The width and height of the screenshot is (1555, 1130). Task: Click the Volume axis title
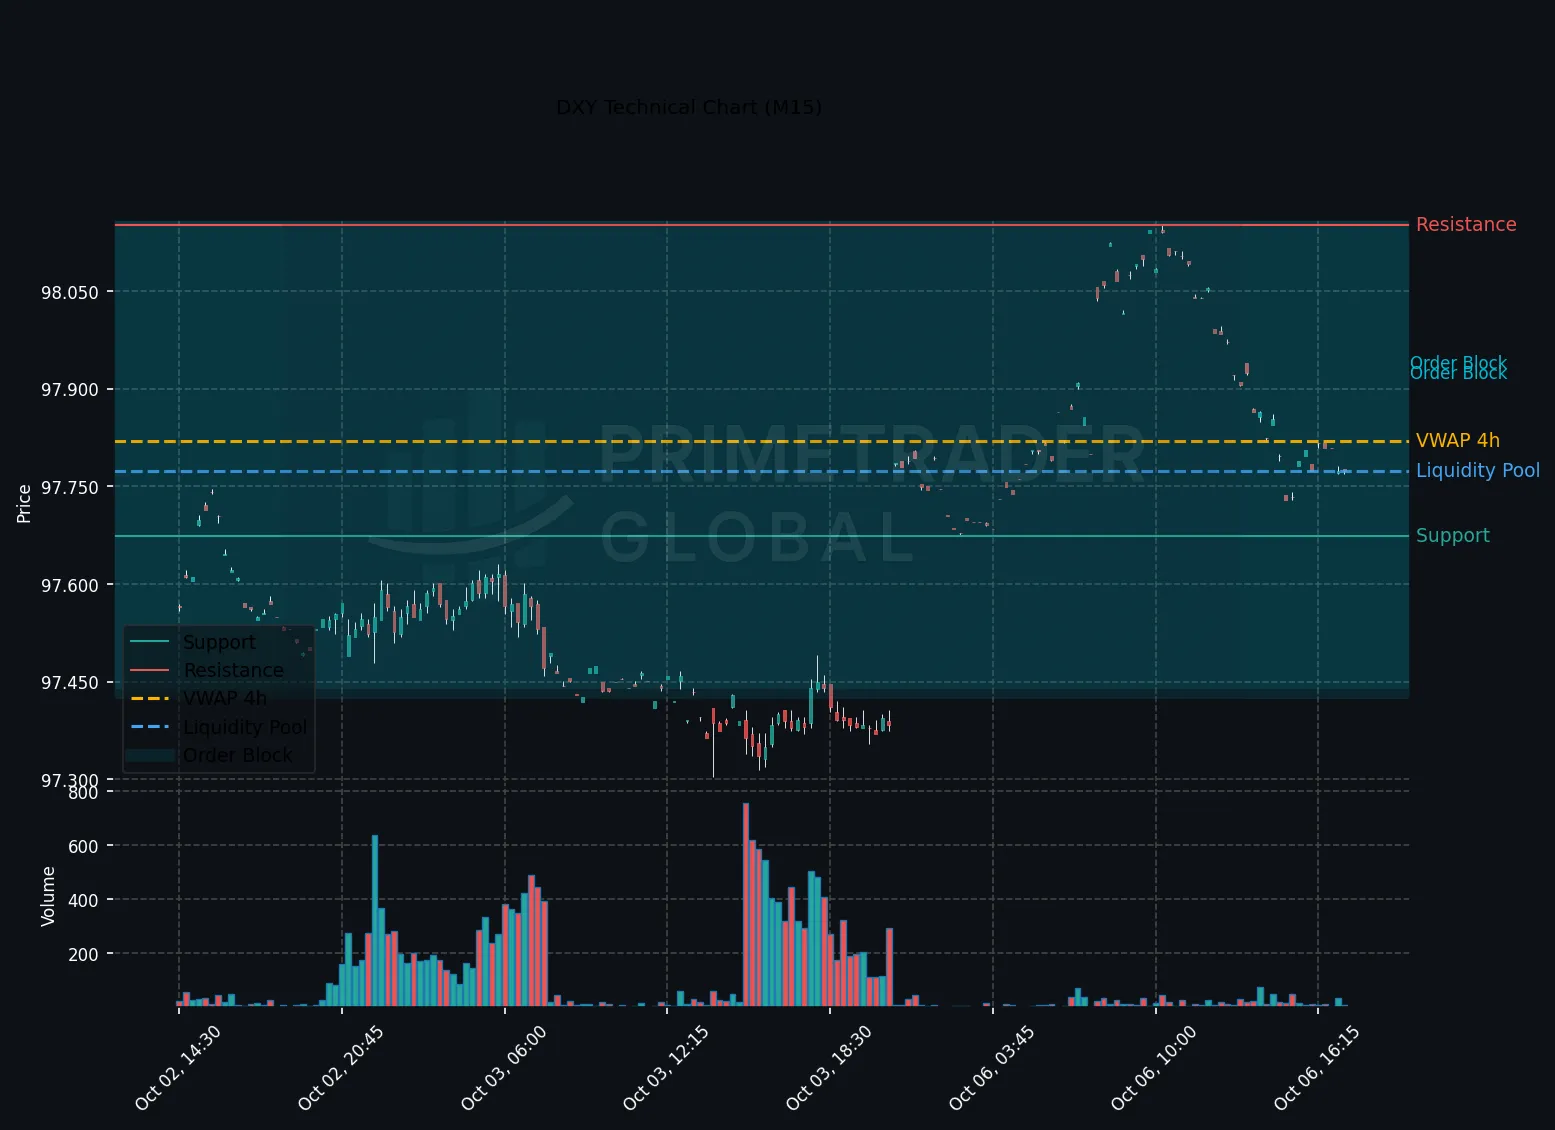tap(48, 896)
